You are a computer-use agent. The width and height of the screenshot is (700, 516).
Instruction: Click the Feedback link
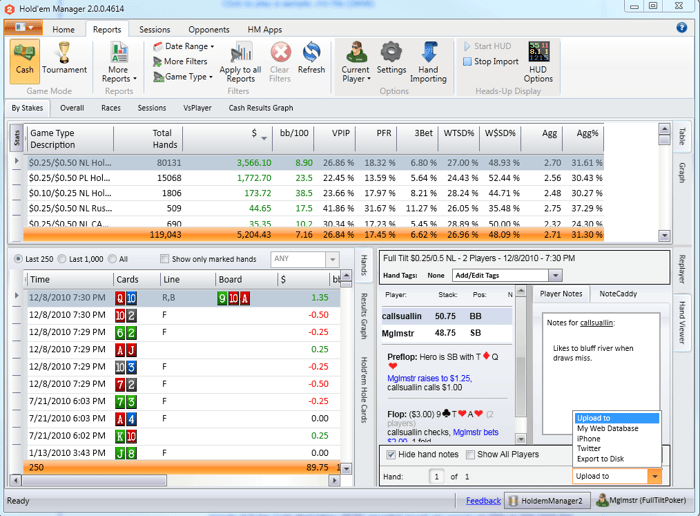pos(483,501)
